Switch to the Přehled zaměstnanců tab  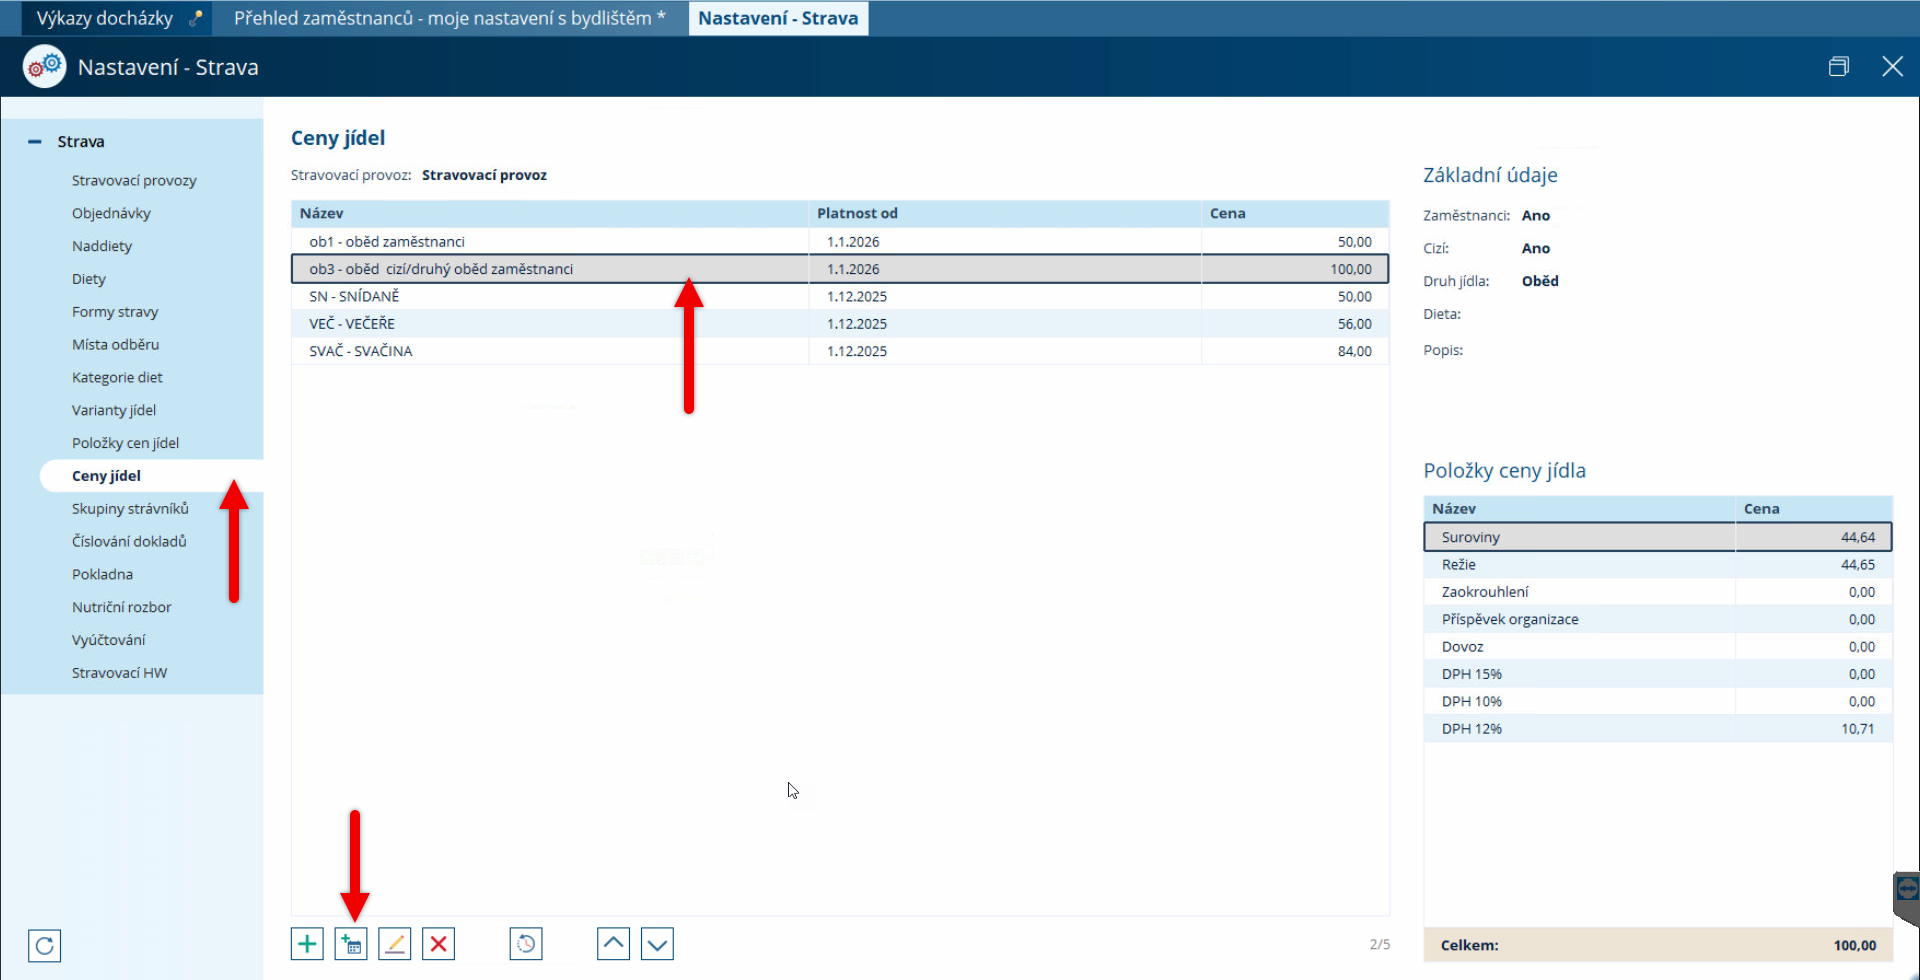pos(449,18)
